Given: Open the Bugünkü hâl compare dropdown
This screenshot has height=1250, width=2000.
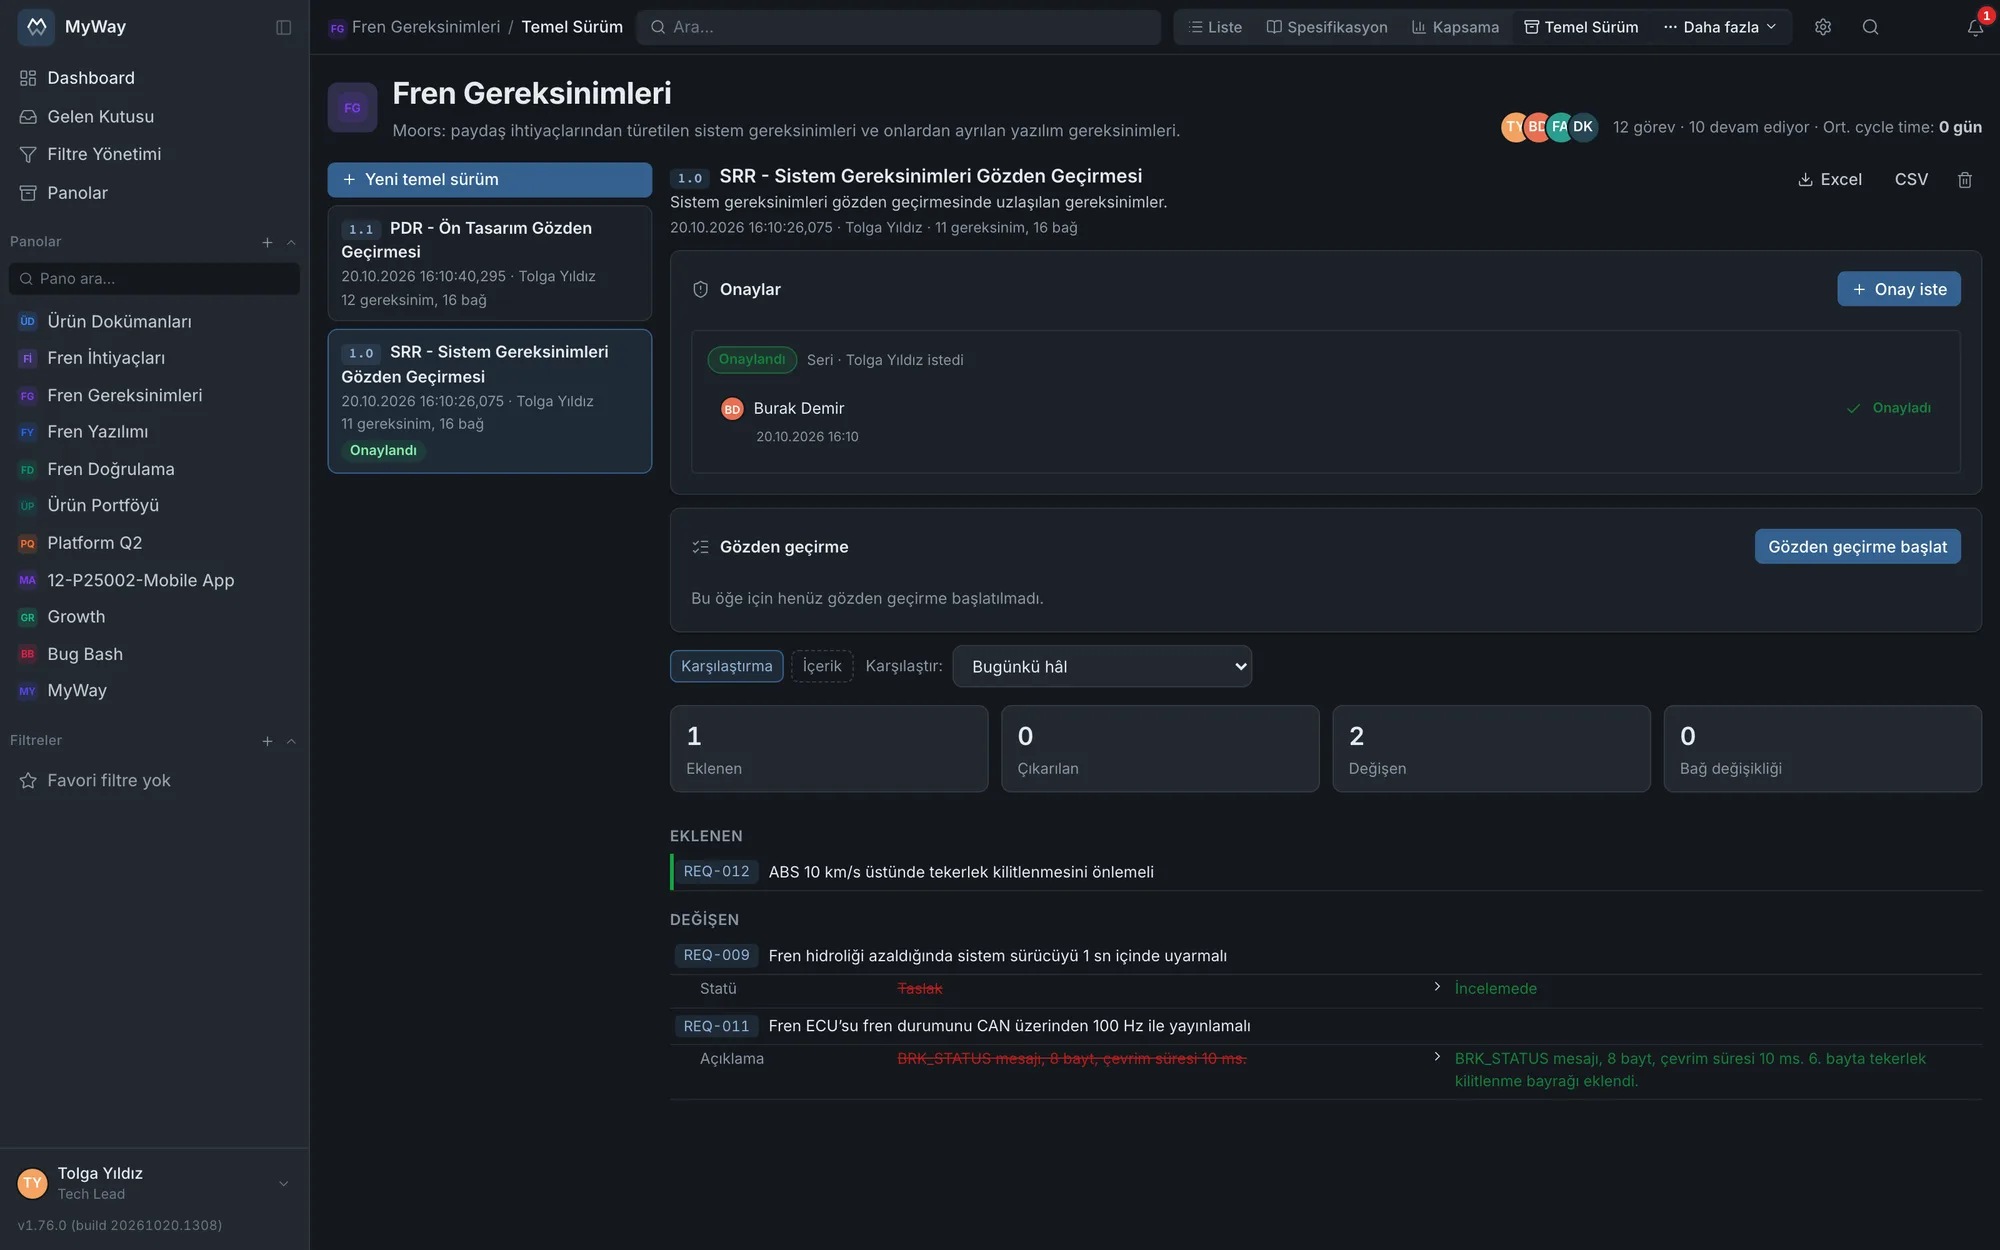Looking at the screenshot, I should coord(1102,666).
